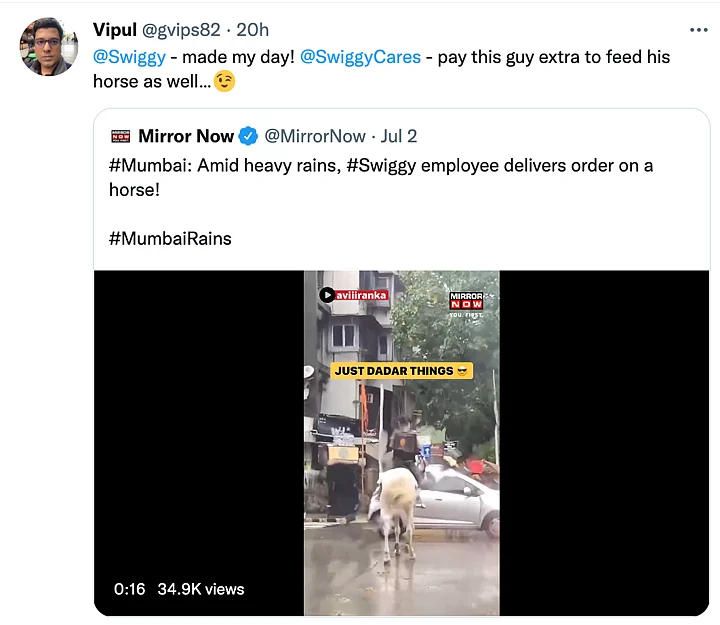Click the Mirror Now watermark in video
The image size is (720, 625).
tap(466, 301)
